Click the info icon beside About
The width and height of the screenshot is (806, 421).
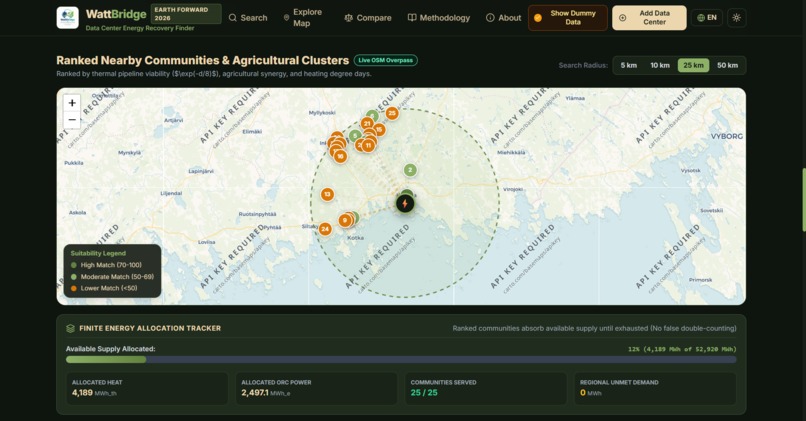(x=490, y=17)
